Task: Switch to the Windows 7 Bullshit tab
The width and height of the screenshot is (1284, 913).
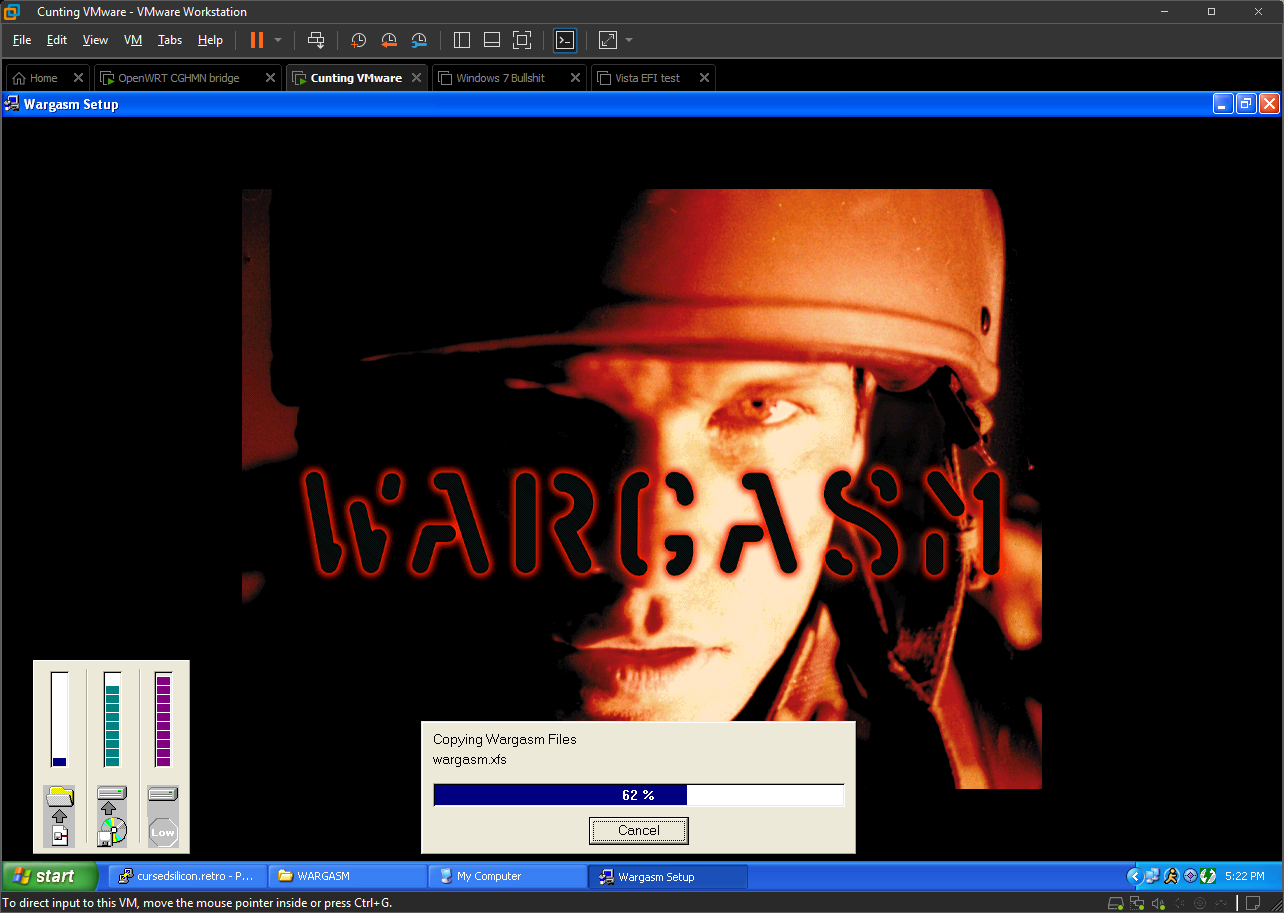Action: [x=509, y=78]
